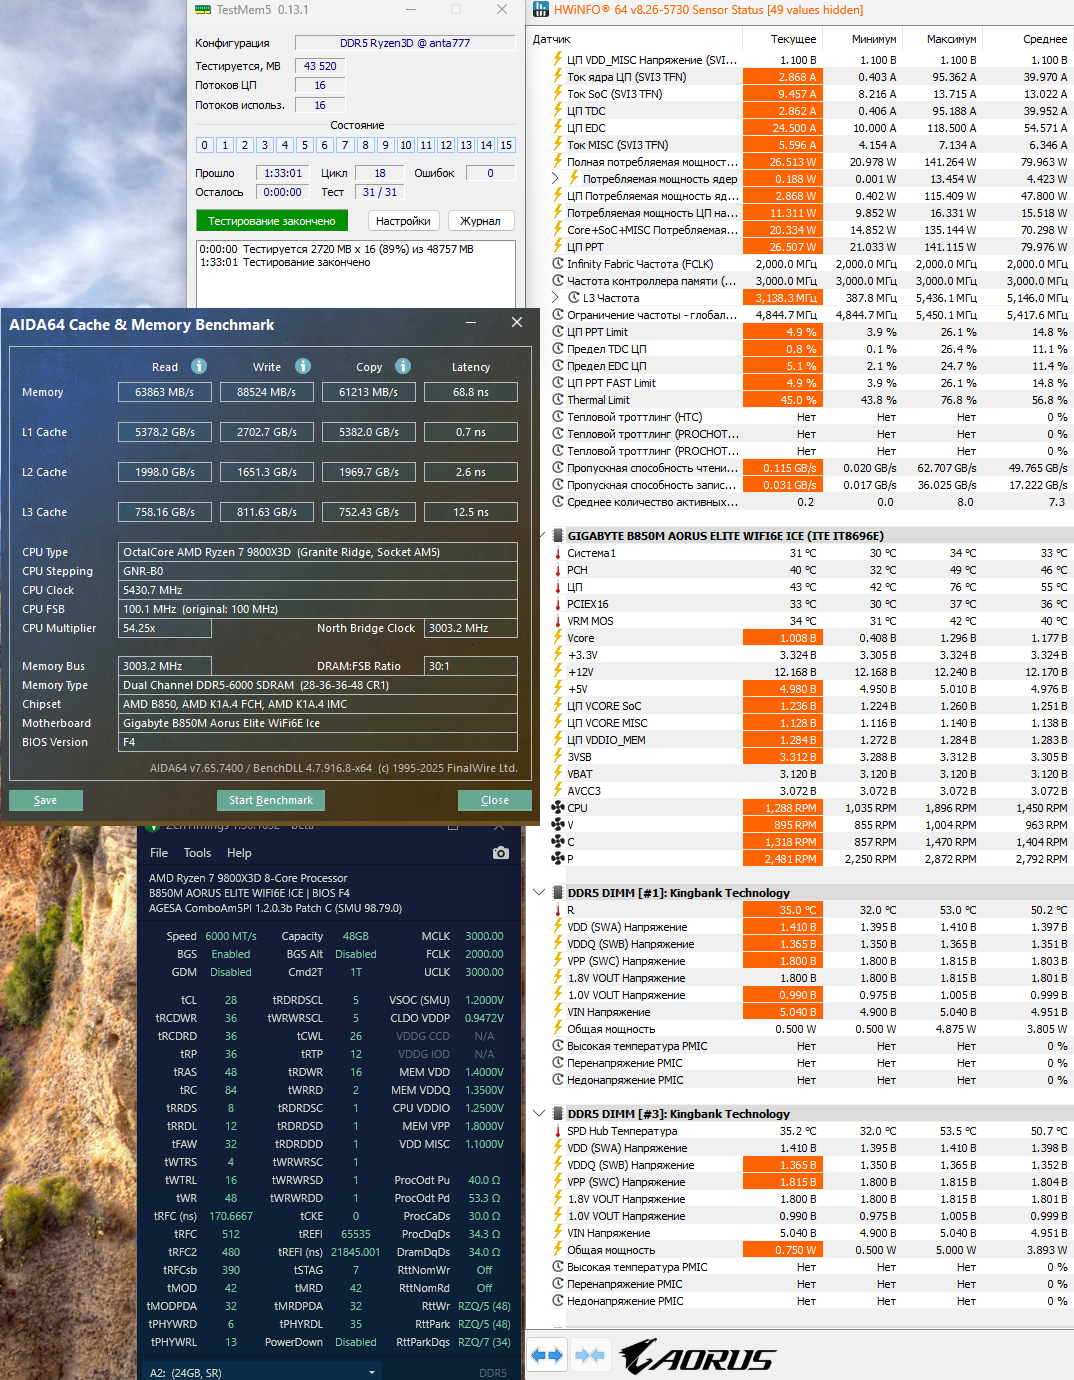1074x1380 pixels.
Task: Click the TestMem5 title bar application icon
Action: (x=203, y=10)
